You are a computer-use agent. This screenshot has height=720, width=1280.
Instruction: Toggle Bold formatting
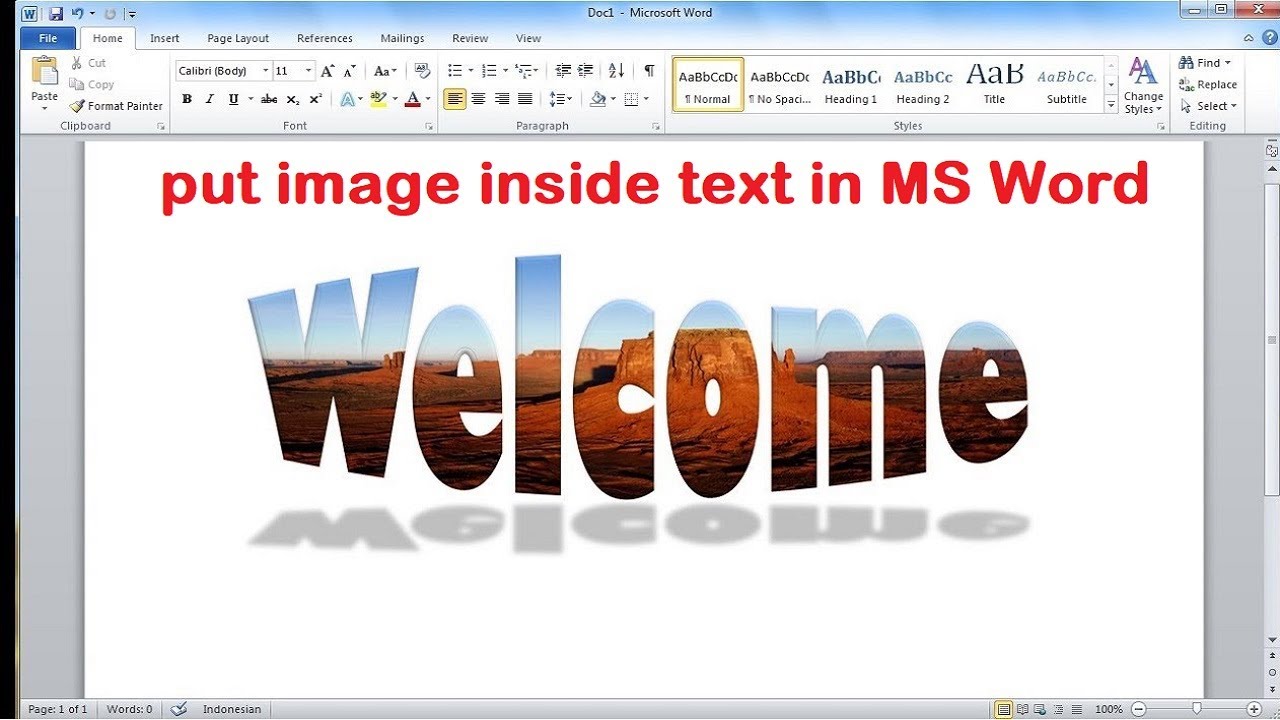187,99
